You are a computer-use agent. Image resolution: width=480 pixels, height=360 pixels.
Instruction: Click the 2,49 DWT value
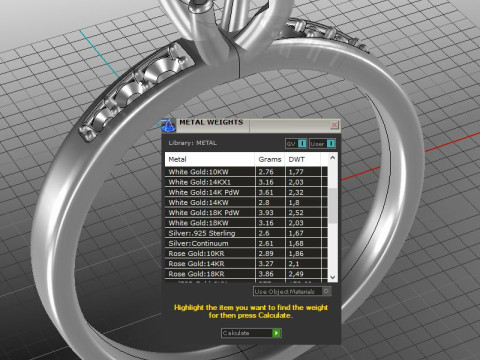[x=296, y=274]
